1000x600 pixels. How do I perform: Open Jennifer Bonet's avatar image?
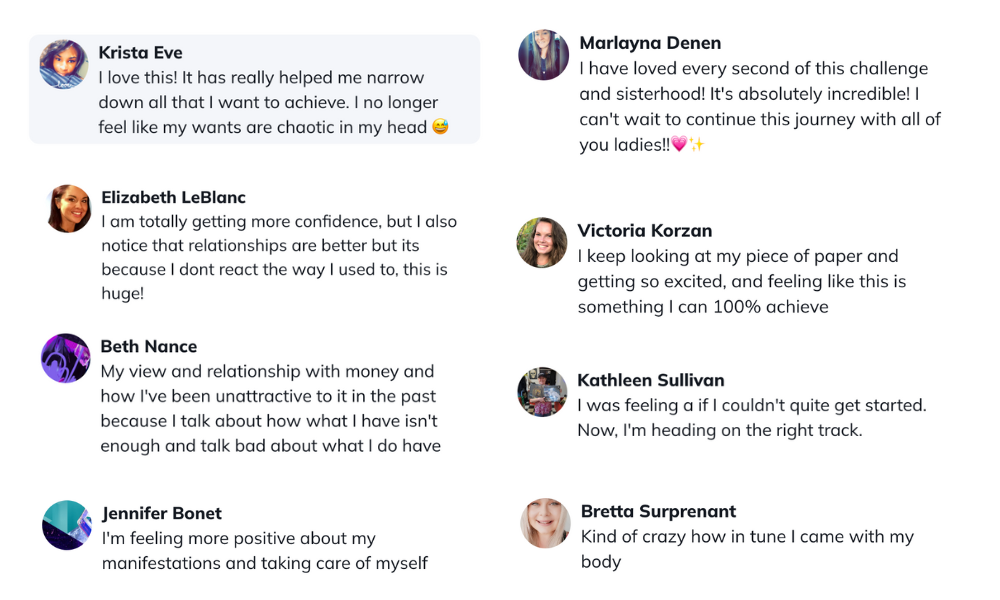(x=67, y=525)
